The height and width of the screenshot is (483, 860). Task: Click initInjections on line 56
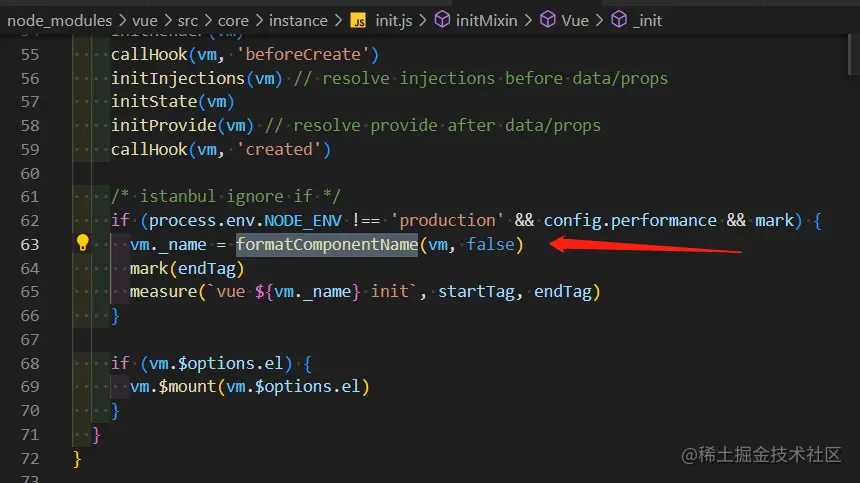pyautogui.click(x=177, y=78)
